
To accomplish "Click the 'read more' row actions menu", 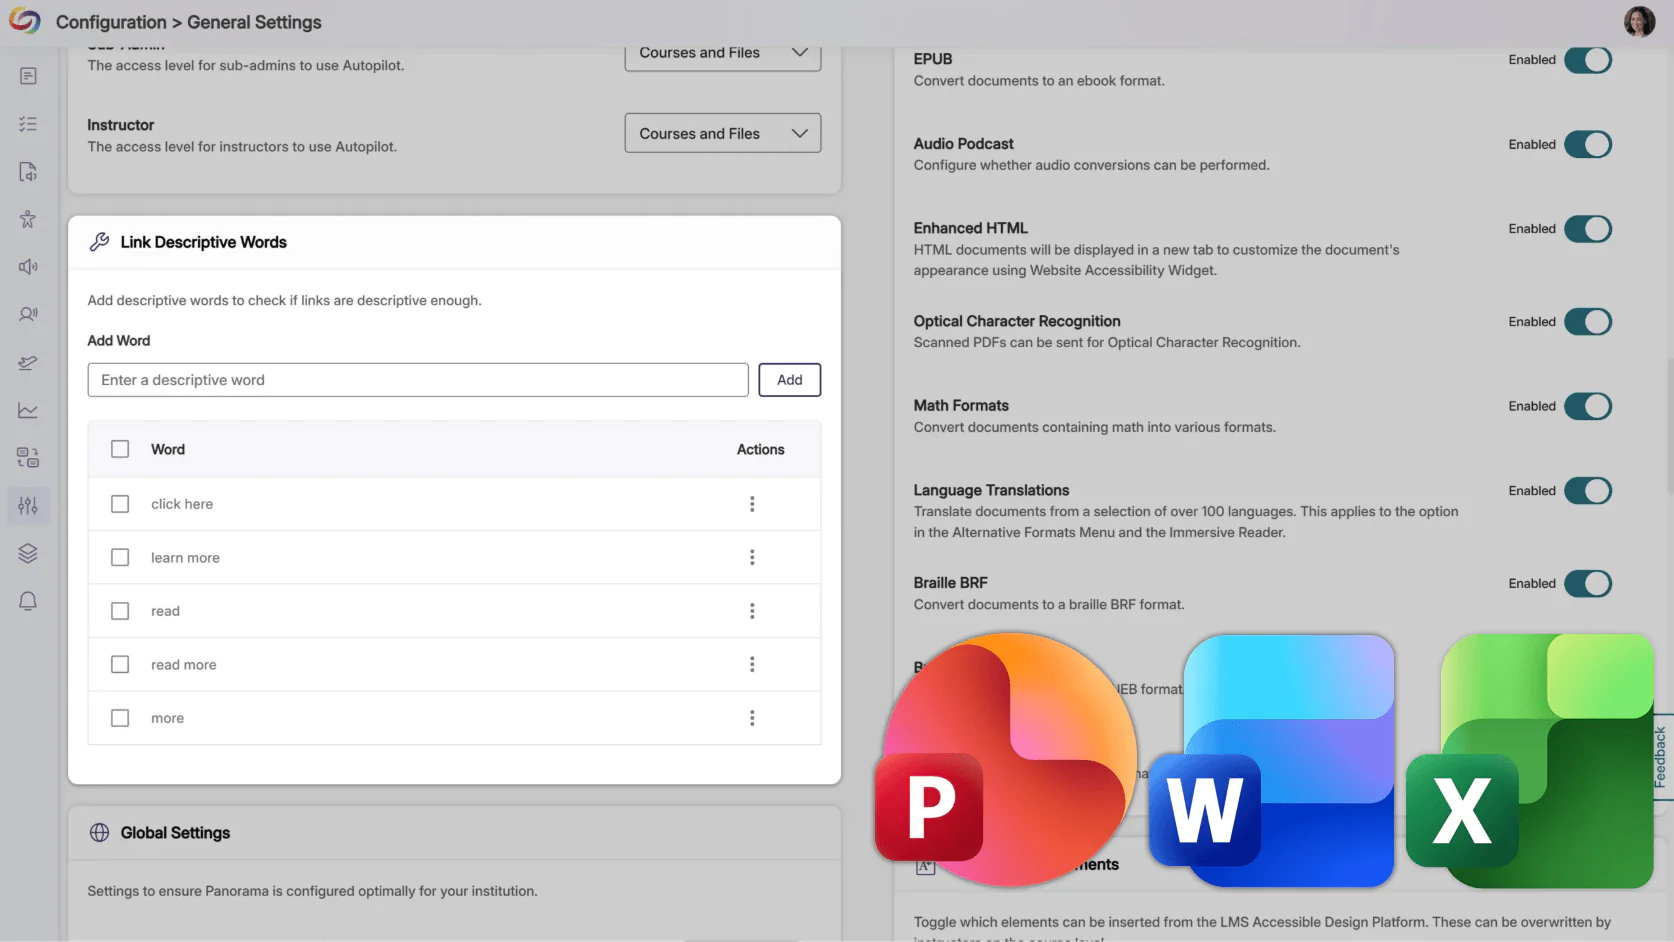I will [x=752, y=664].
